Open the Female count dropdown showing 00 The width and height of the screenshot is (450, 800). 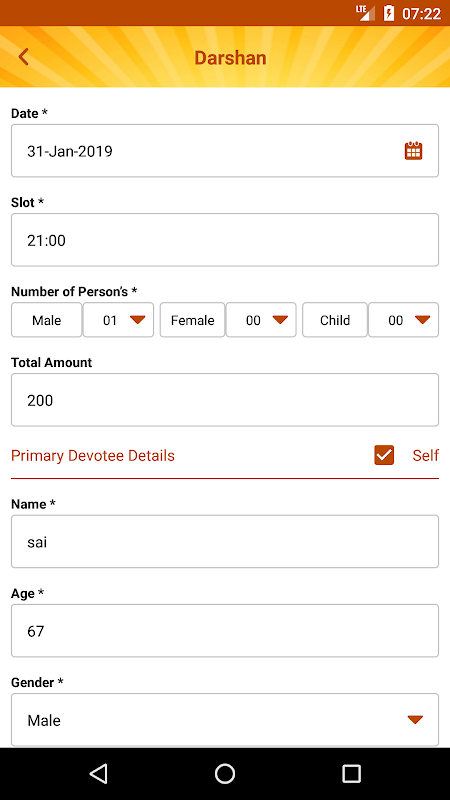click(261, 320)
